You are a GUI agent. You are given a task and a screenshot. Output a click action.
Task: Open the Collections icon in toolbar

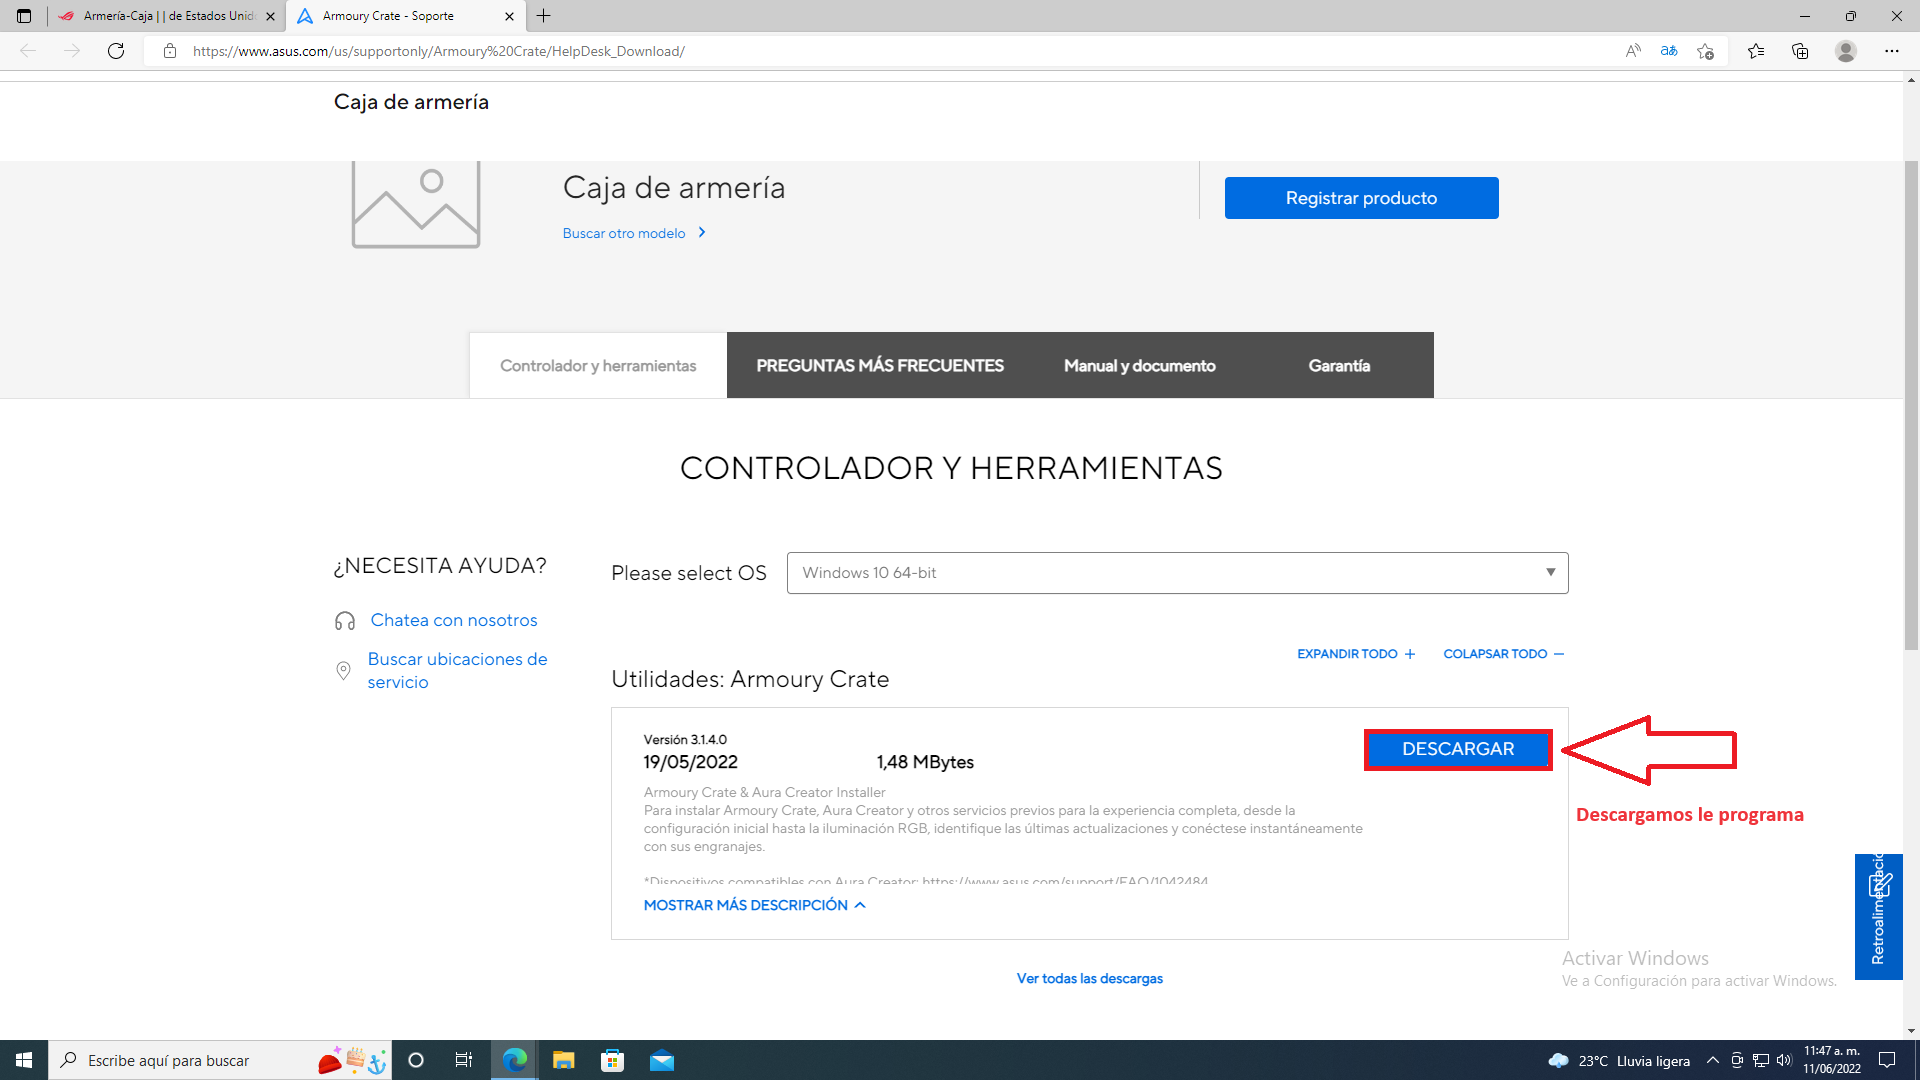pyautogui.click(x=1800, y=51)
